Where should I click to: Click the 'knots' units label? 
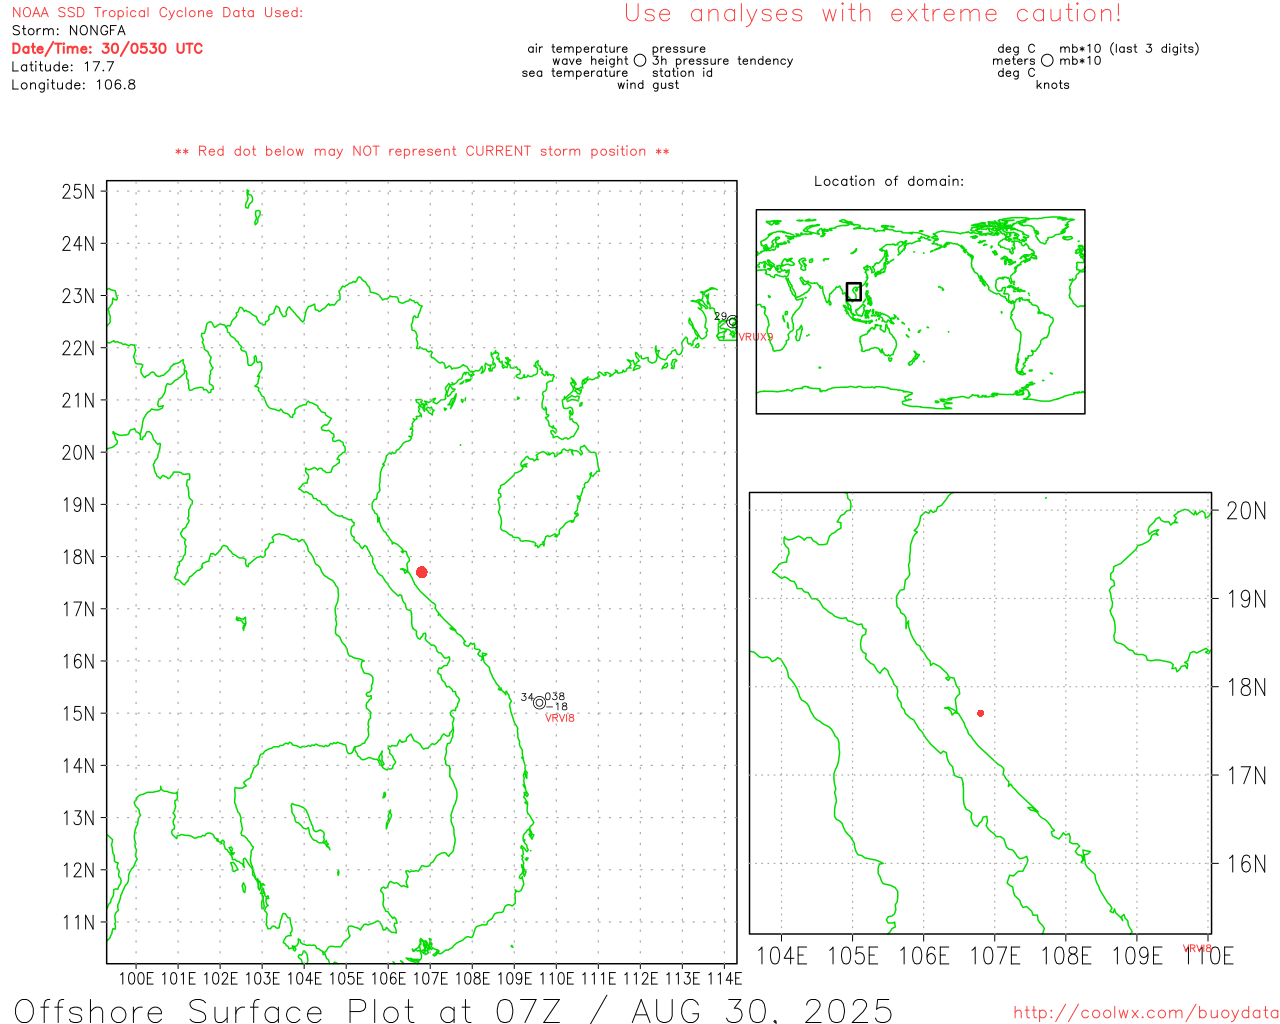(x=1053, y=84)
